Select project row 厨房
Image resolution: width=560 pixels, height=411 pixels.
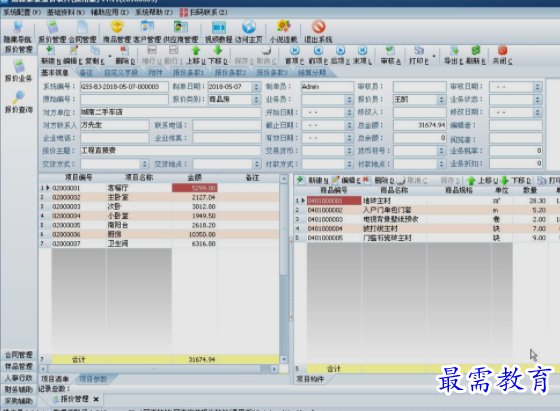[159, 235]
